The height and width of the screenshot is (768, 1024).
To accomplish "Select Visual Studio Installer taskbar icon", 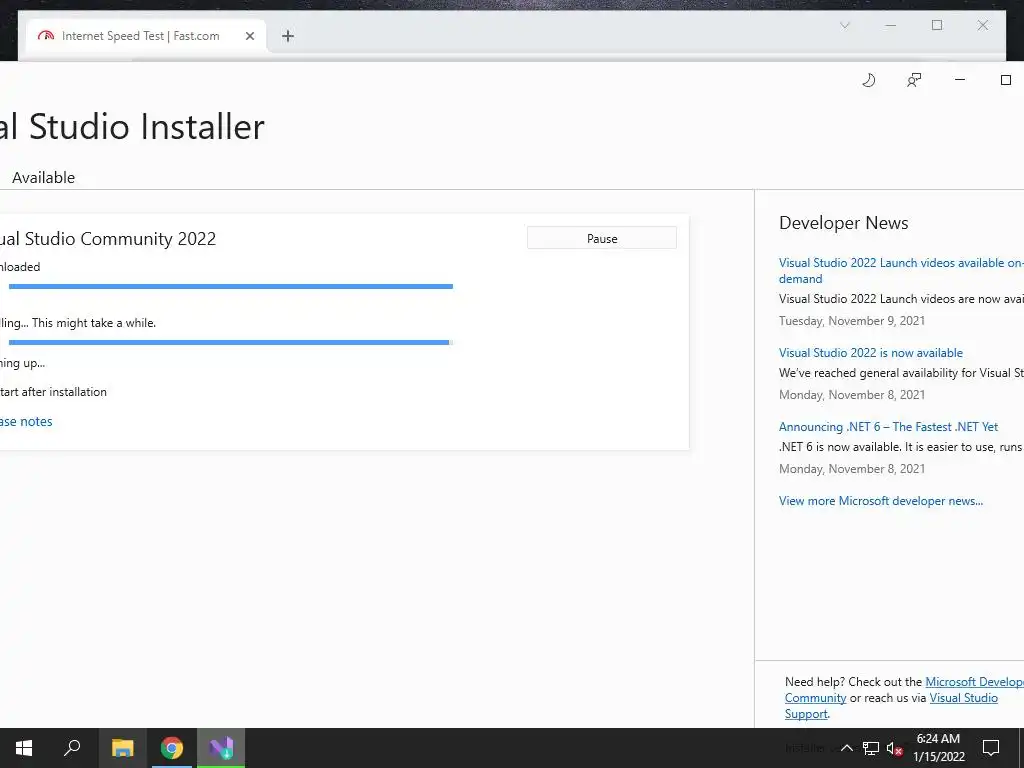I will pyautogui.click(x=221, y=748).
